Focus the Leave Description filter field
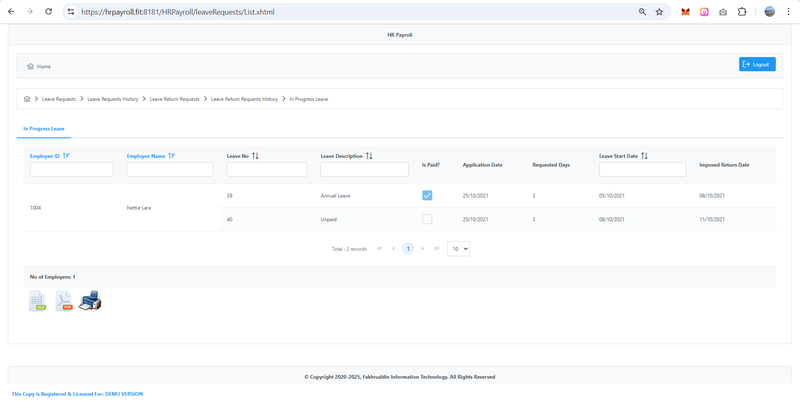 364,169
